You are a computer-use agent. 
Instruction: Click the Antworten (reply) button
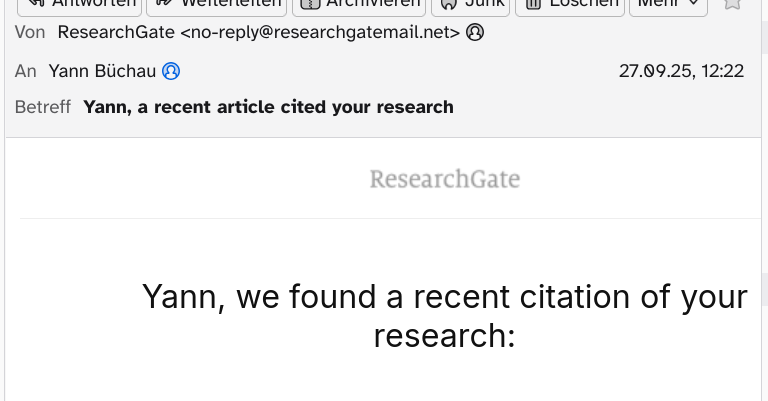[80, 5]
